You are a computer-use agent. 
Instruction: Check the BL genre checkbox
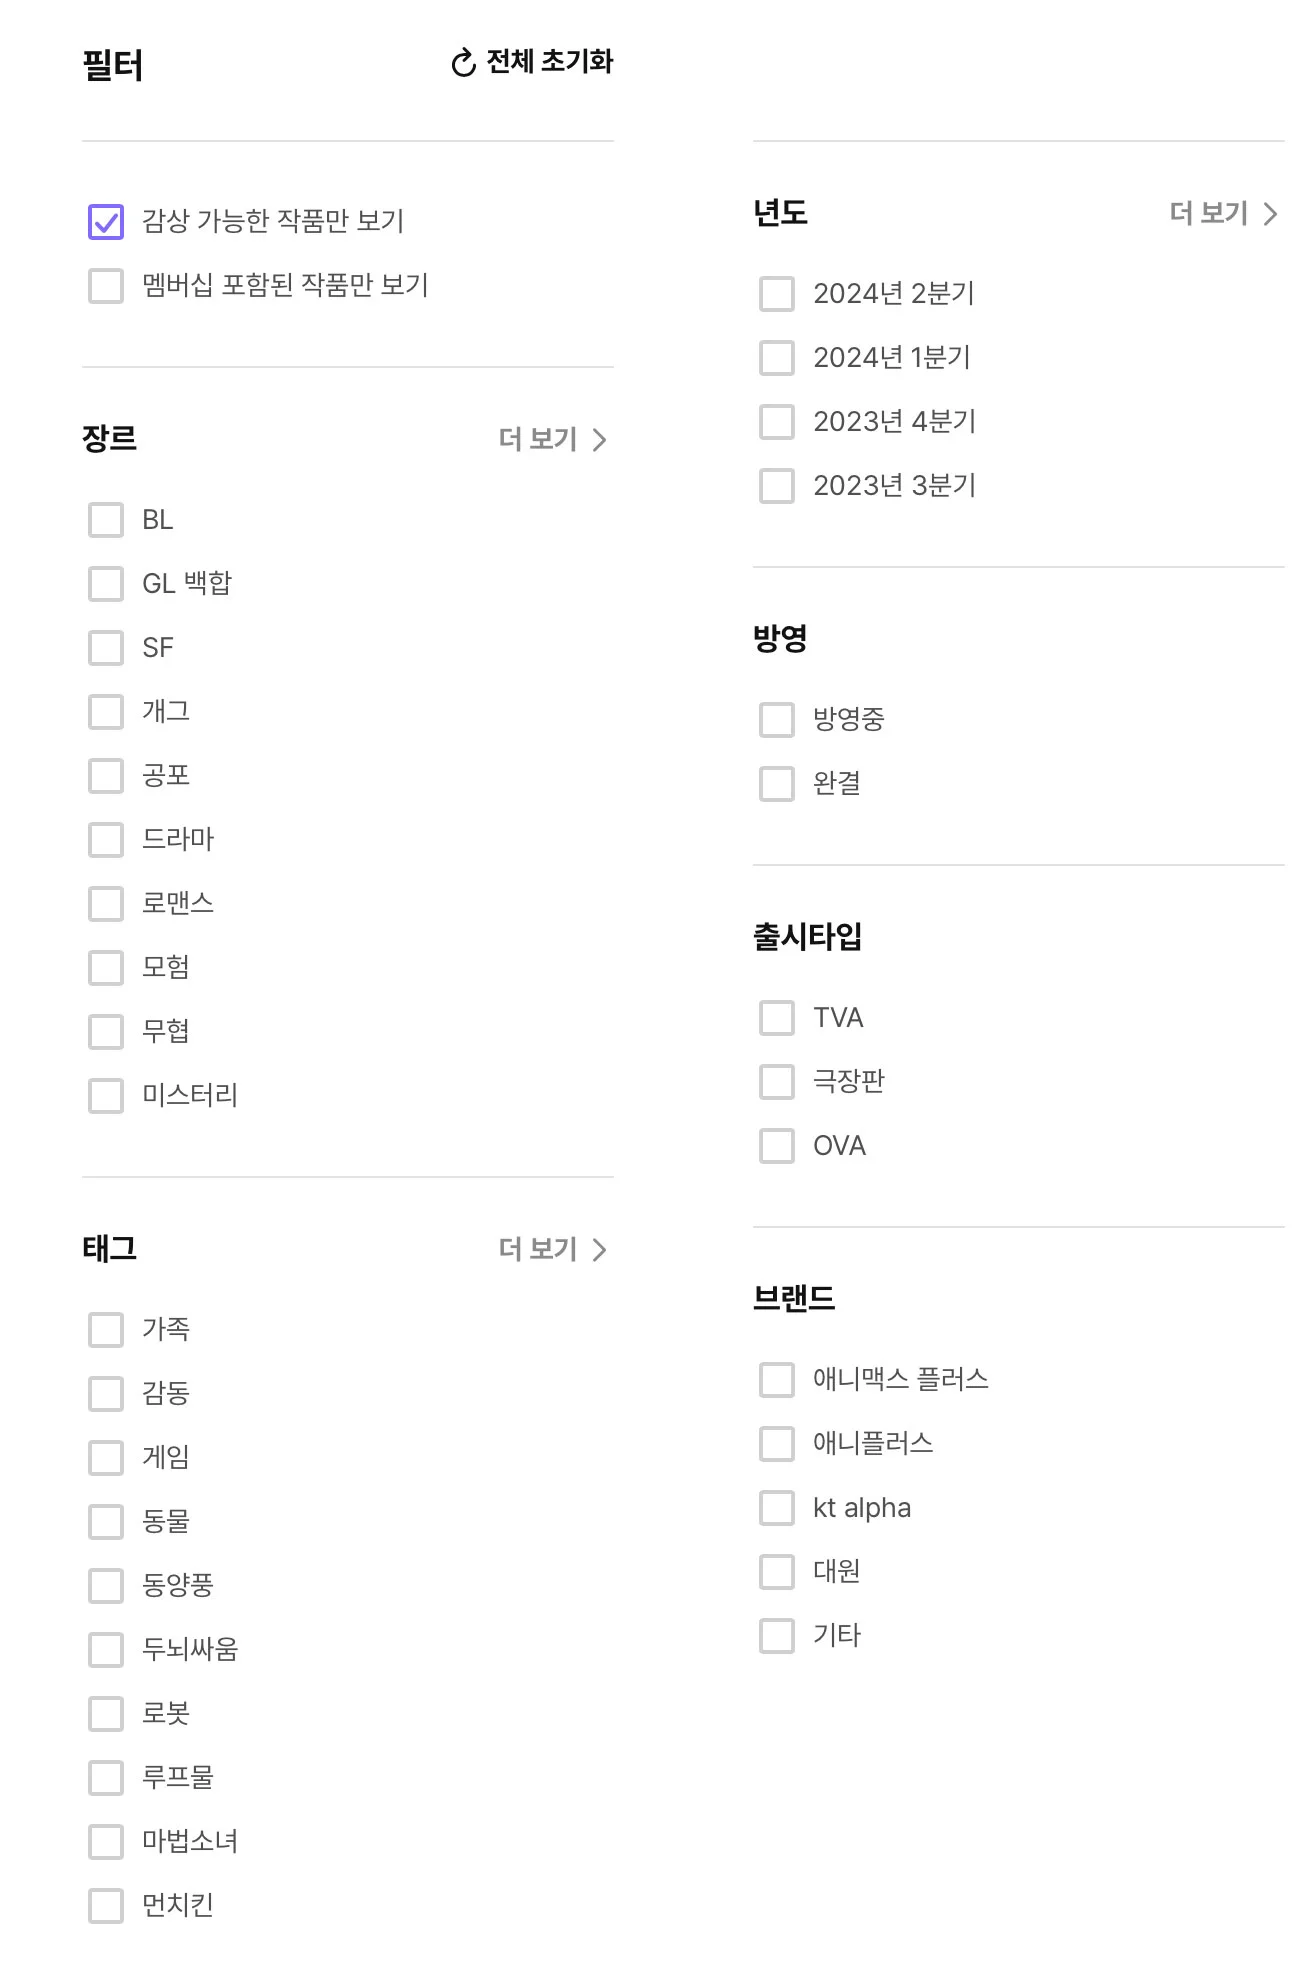tap(104, 521)
